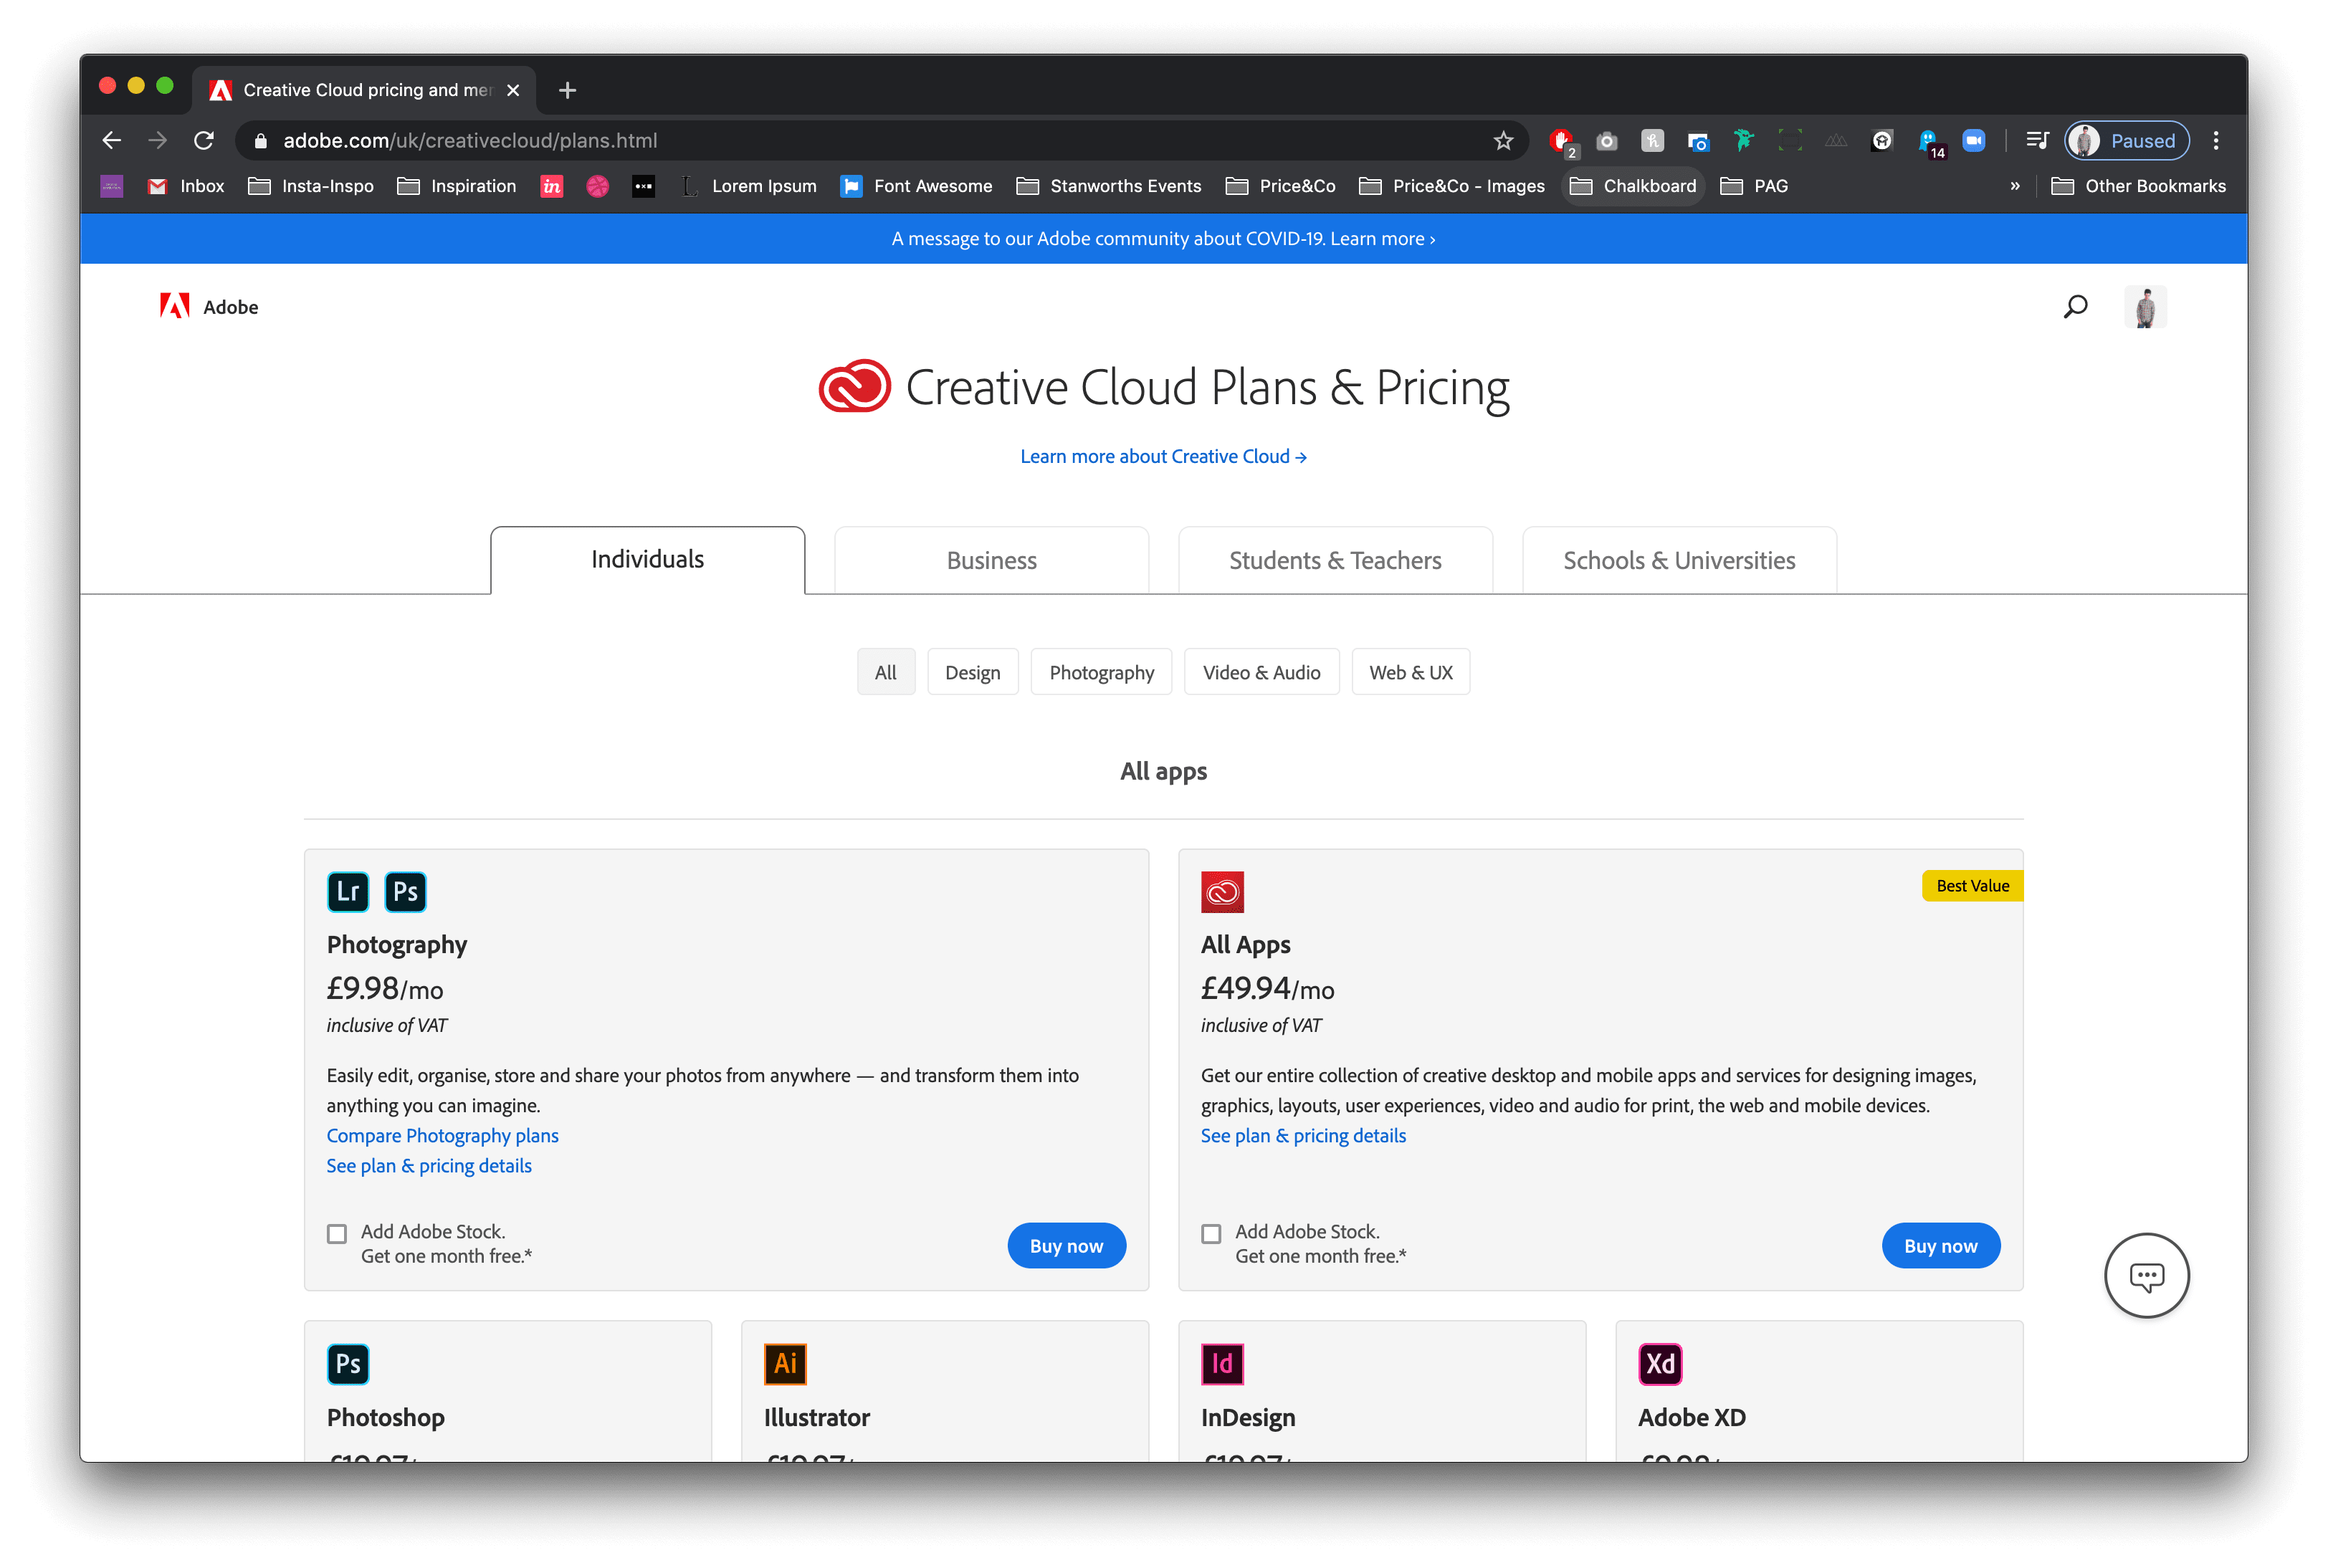Click the user profile avatar on page
The width and height of the screenshot is (2328, 1568).
[2145, 307]
